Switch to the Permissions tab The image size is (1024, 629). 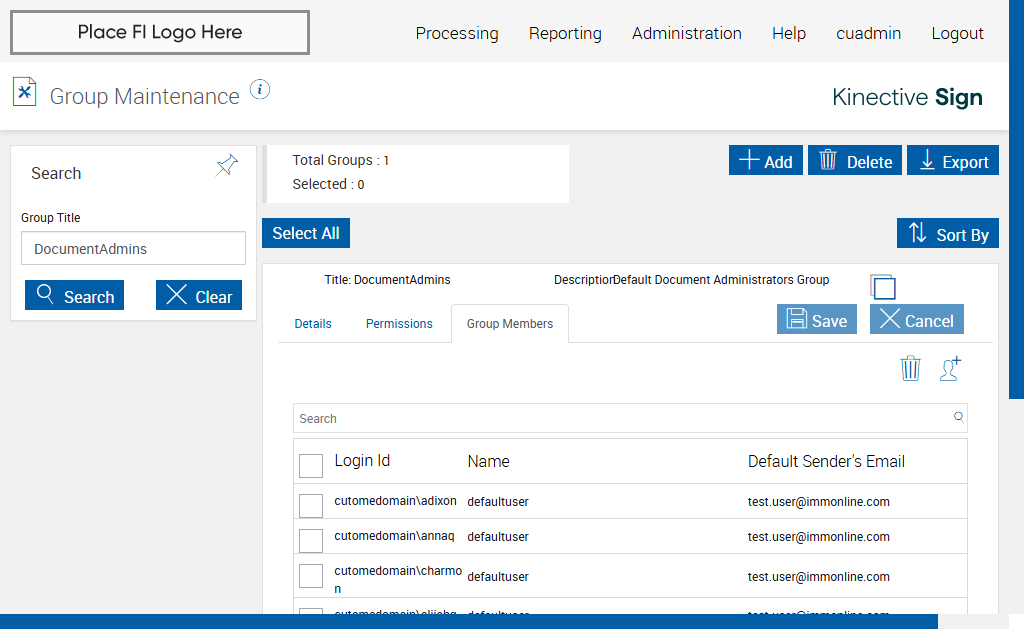click(399, 324)
